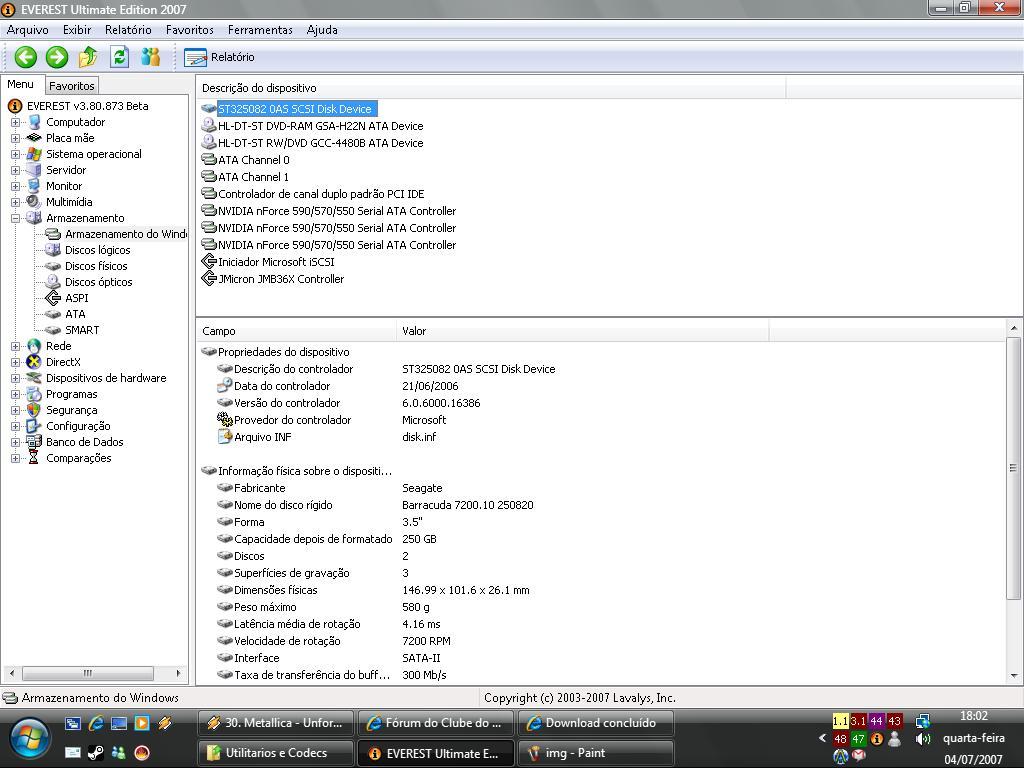Open Utilitarios e Codecs taskbar button
Screen dimensions: 1024x768
tap(276, 753)
